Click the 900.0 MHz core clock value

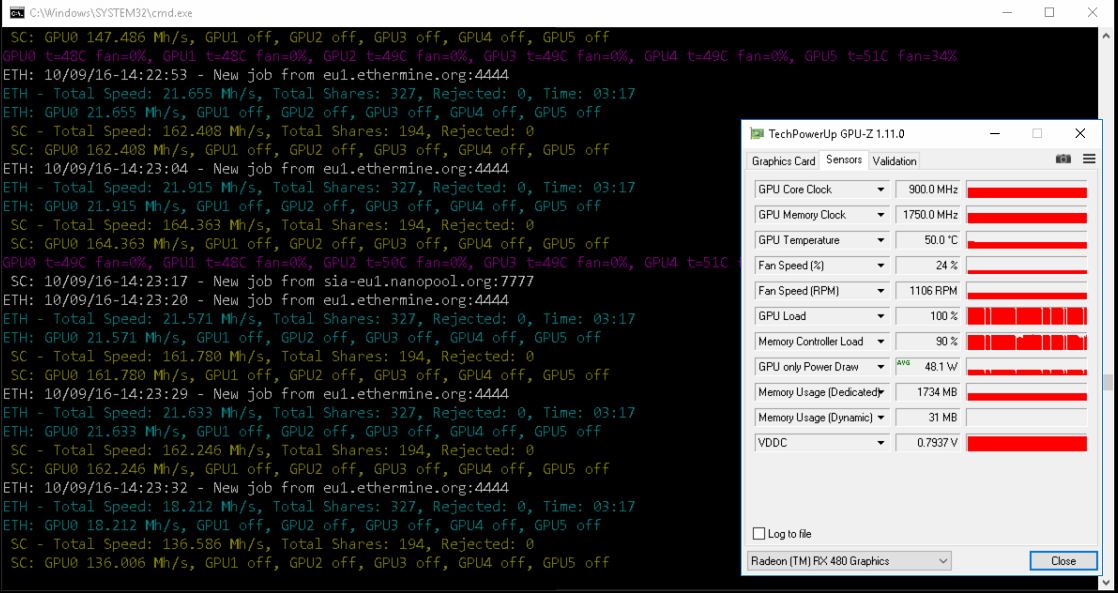point(927,190)
